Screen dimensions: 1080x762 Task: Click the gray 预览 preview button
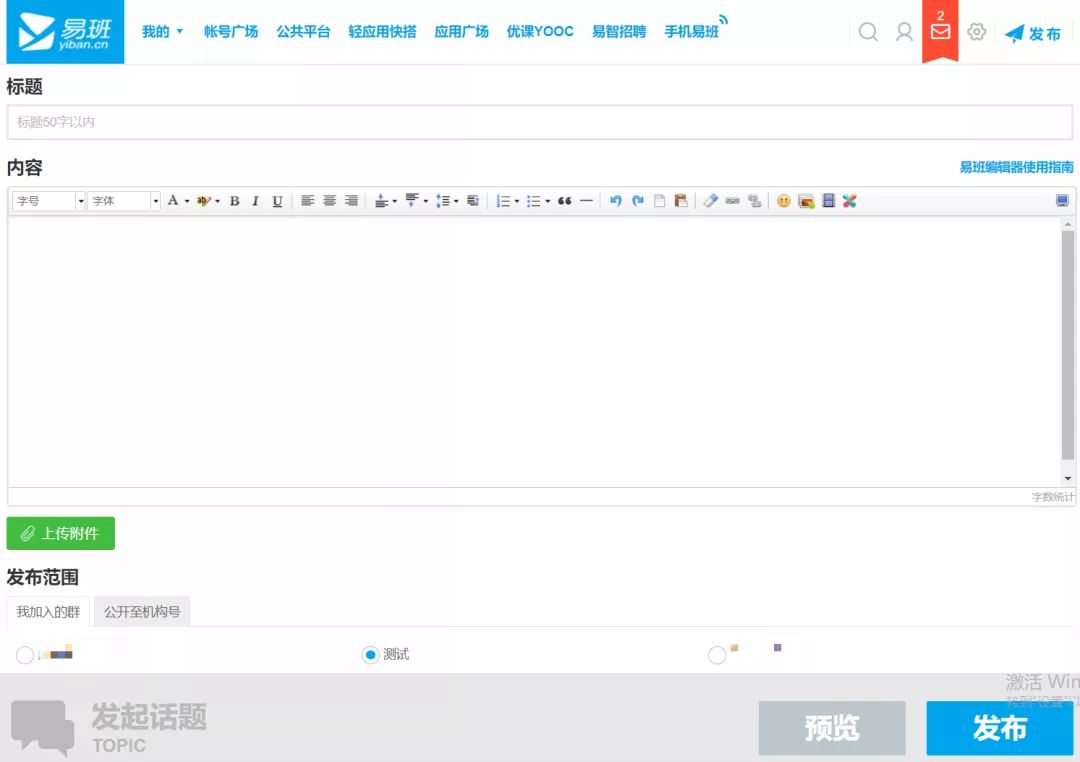[832, 728]
